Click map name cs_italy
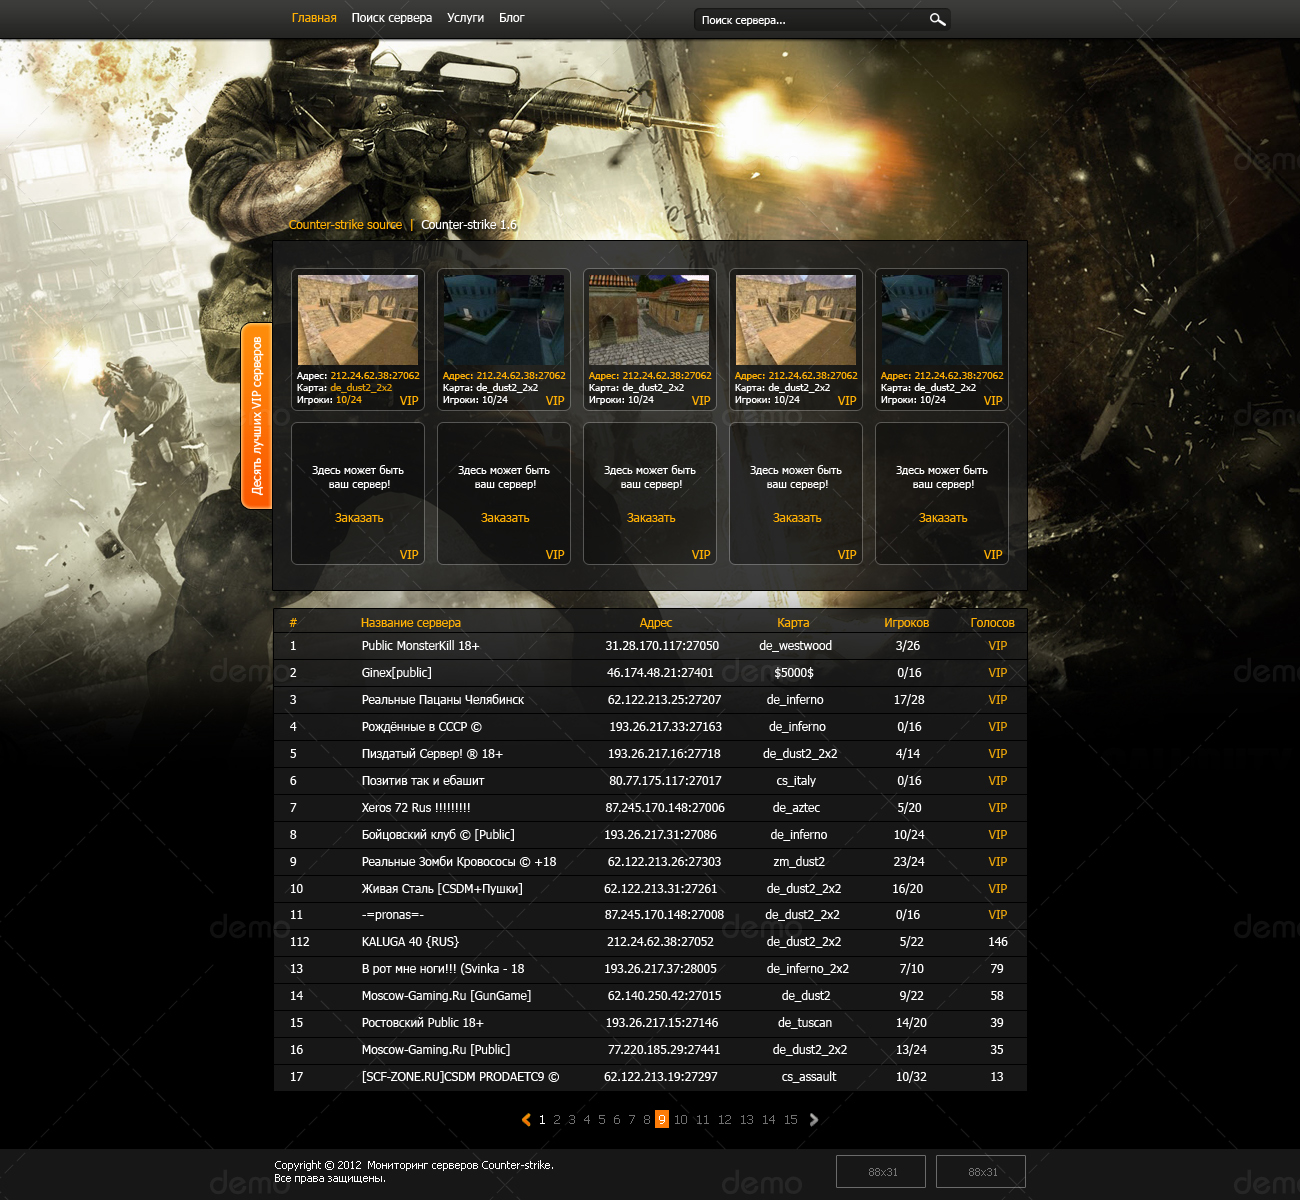 point(796,781)
